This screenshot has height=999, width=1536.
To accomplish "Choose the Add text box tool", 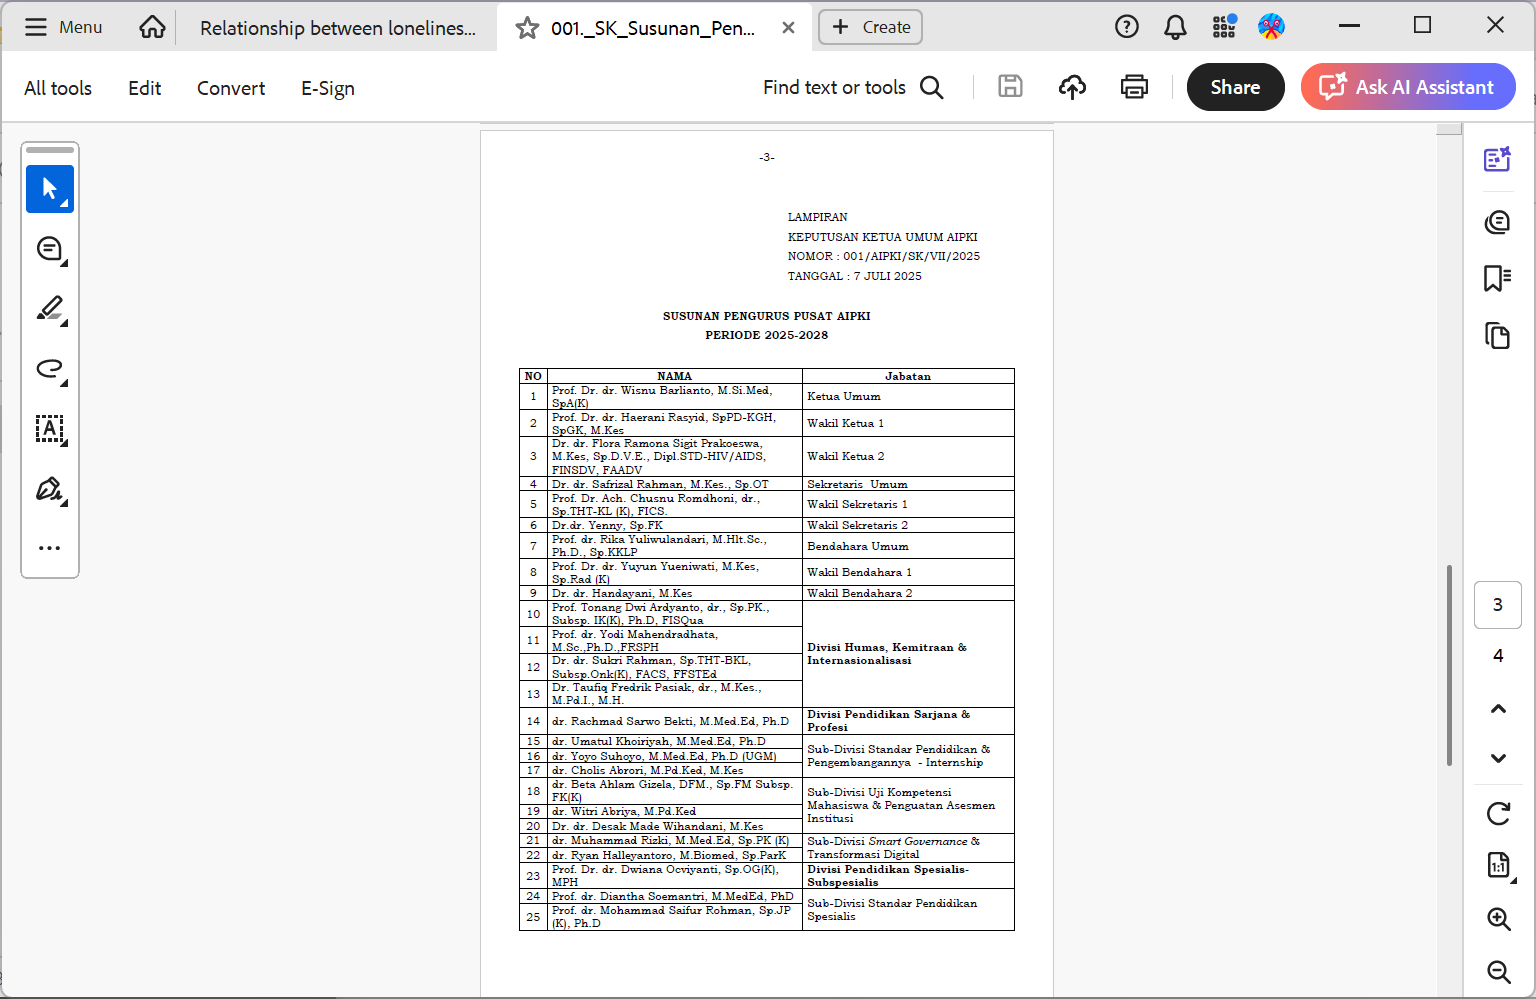I will 50,429.
